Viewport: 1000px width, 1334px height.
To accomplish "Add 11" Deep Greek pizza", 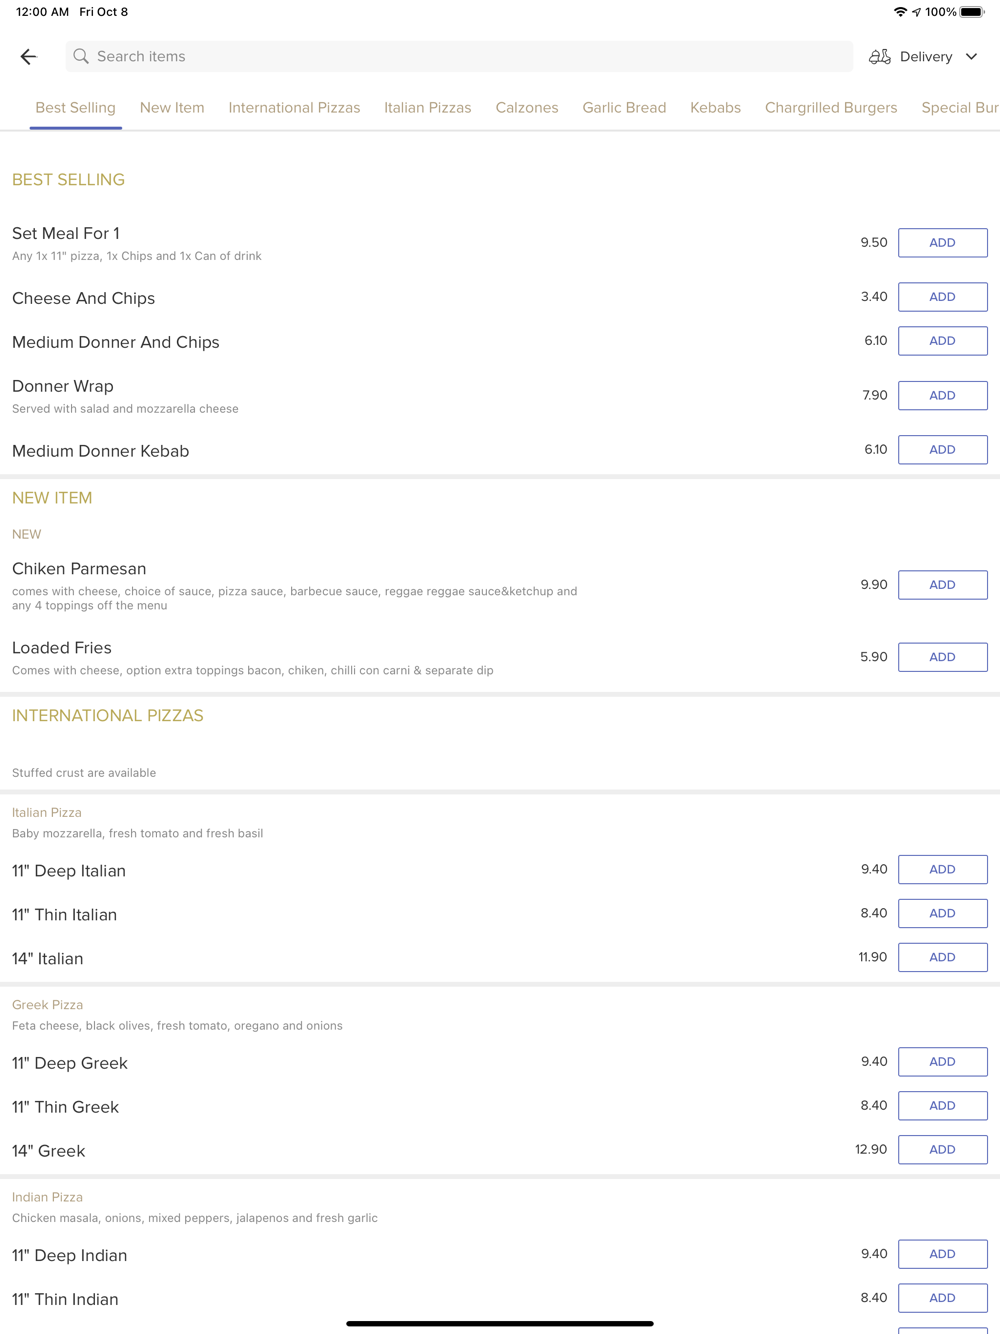I will (x=942, y=1062).
